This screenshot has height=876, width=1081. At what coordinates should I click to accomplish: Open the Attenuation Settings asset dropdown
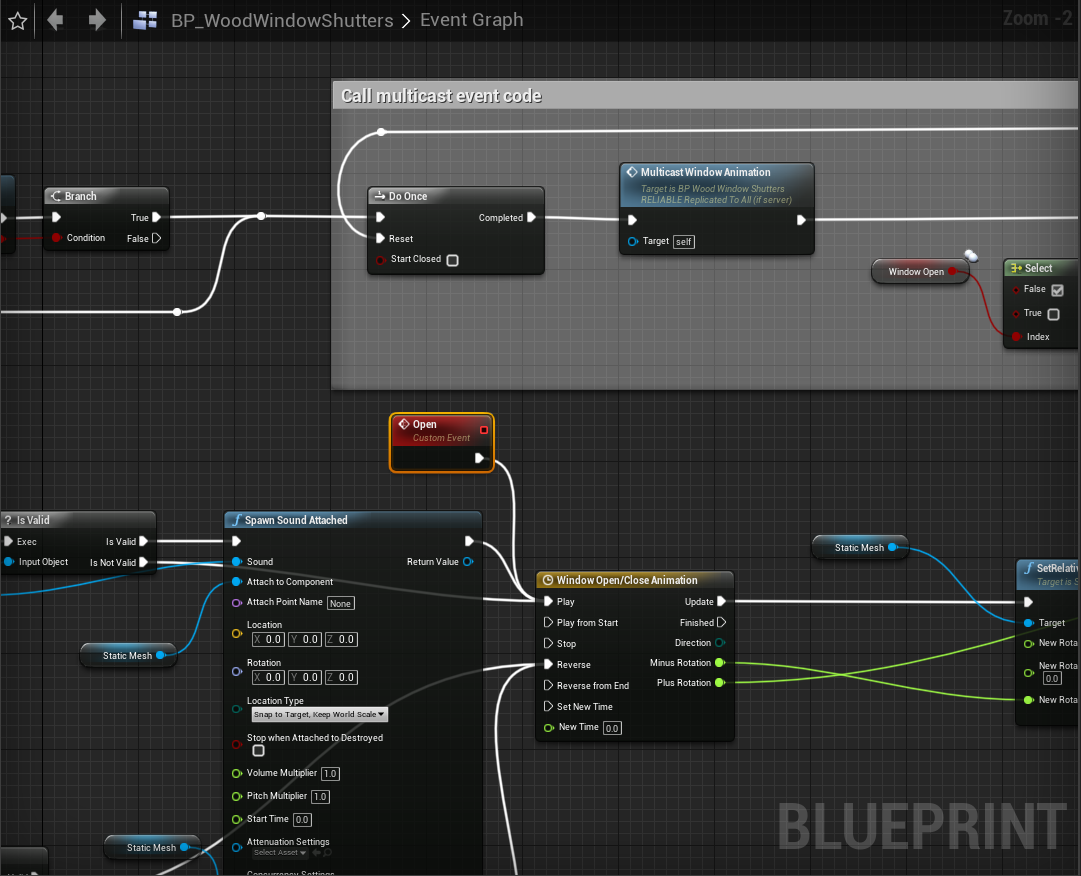pyautogui.click(x=280, y=853)
